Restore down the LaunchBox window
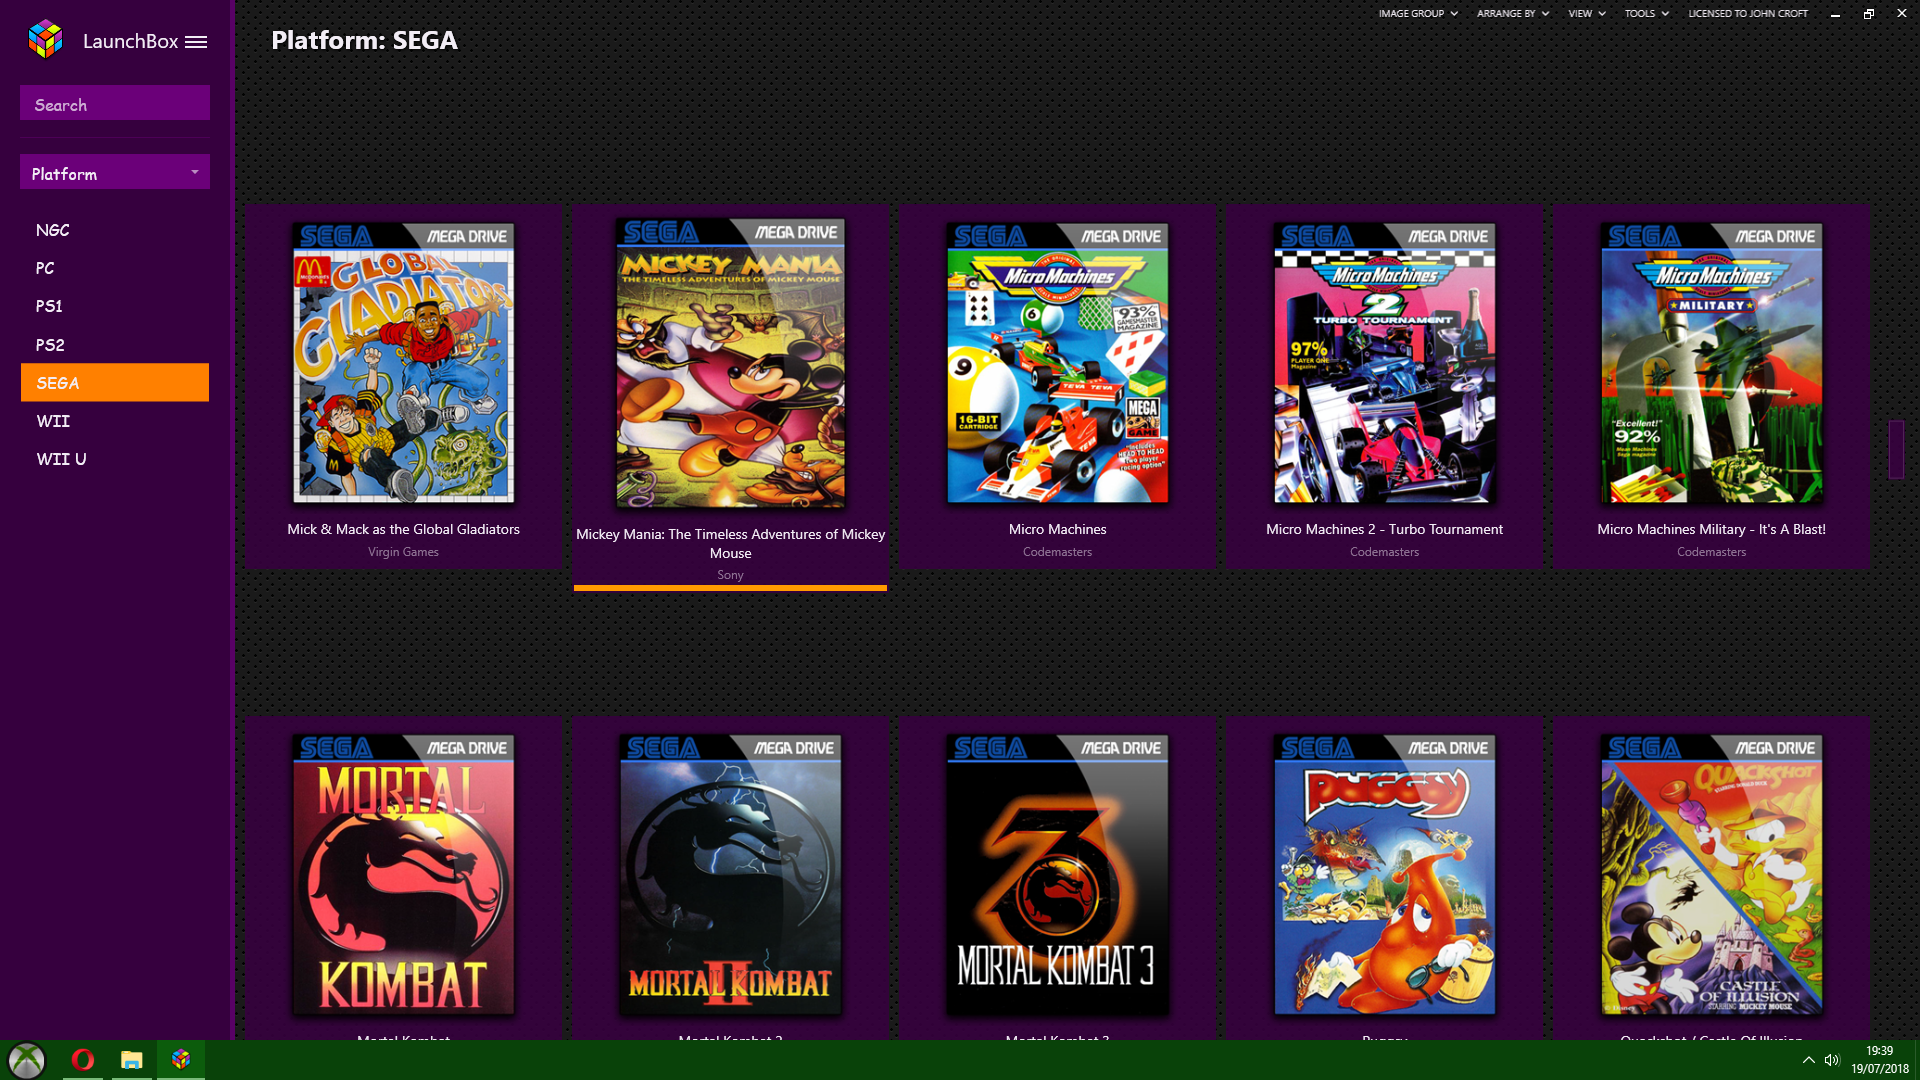This screenshot has height=1080, width=1920. (1868, 14)
